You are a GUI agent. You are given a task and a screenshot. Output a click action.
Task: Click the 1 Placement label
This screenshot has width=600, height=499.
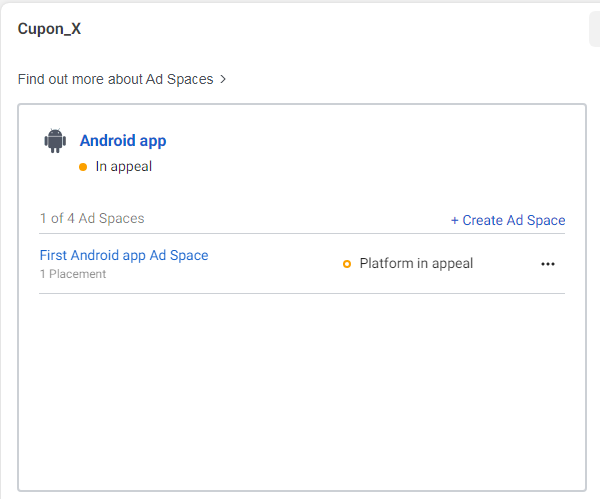click(x=73, y=274)
